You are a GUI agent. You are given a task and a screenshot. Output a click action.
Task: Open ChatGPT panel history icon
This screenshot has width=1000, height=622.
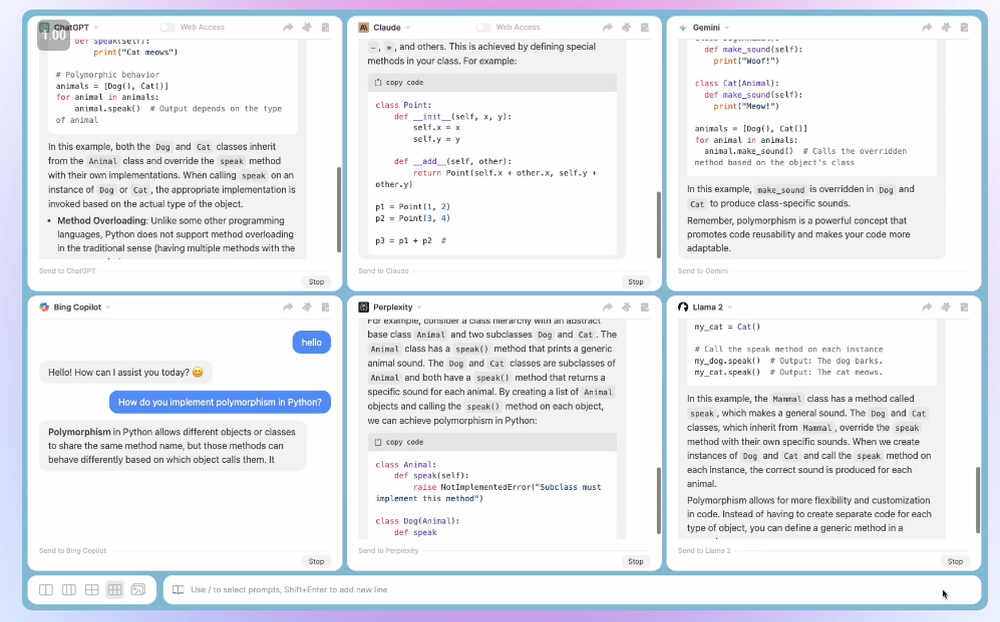[325, 27]
